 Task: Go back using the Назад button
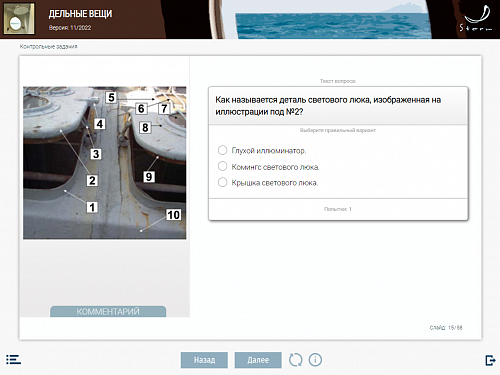click(204, 360)
